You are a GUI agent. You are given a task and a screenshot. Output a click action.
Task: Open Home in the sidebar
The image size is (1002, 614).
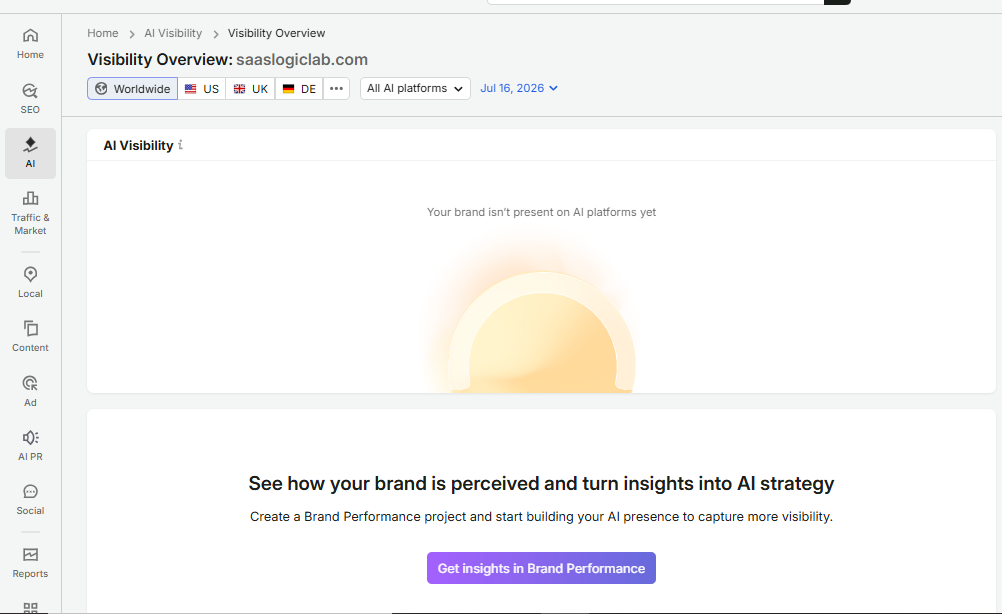tap(30, 44)
